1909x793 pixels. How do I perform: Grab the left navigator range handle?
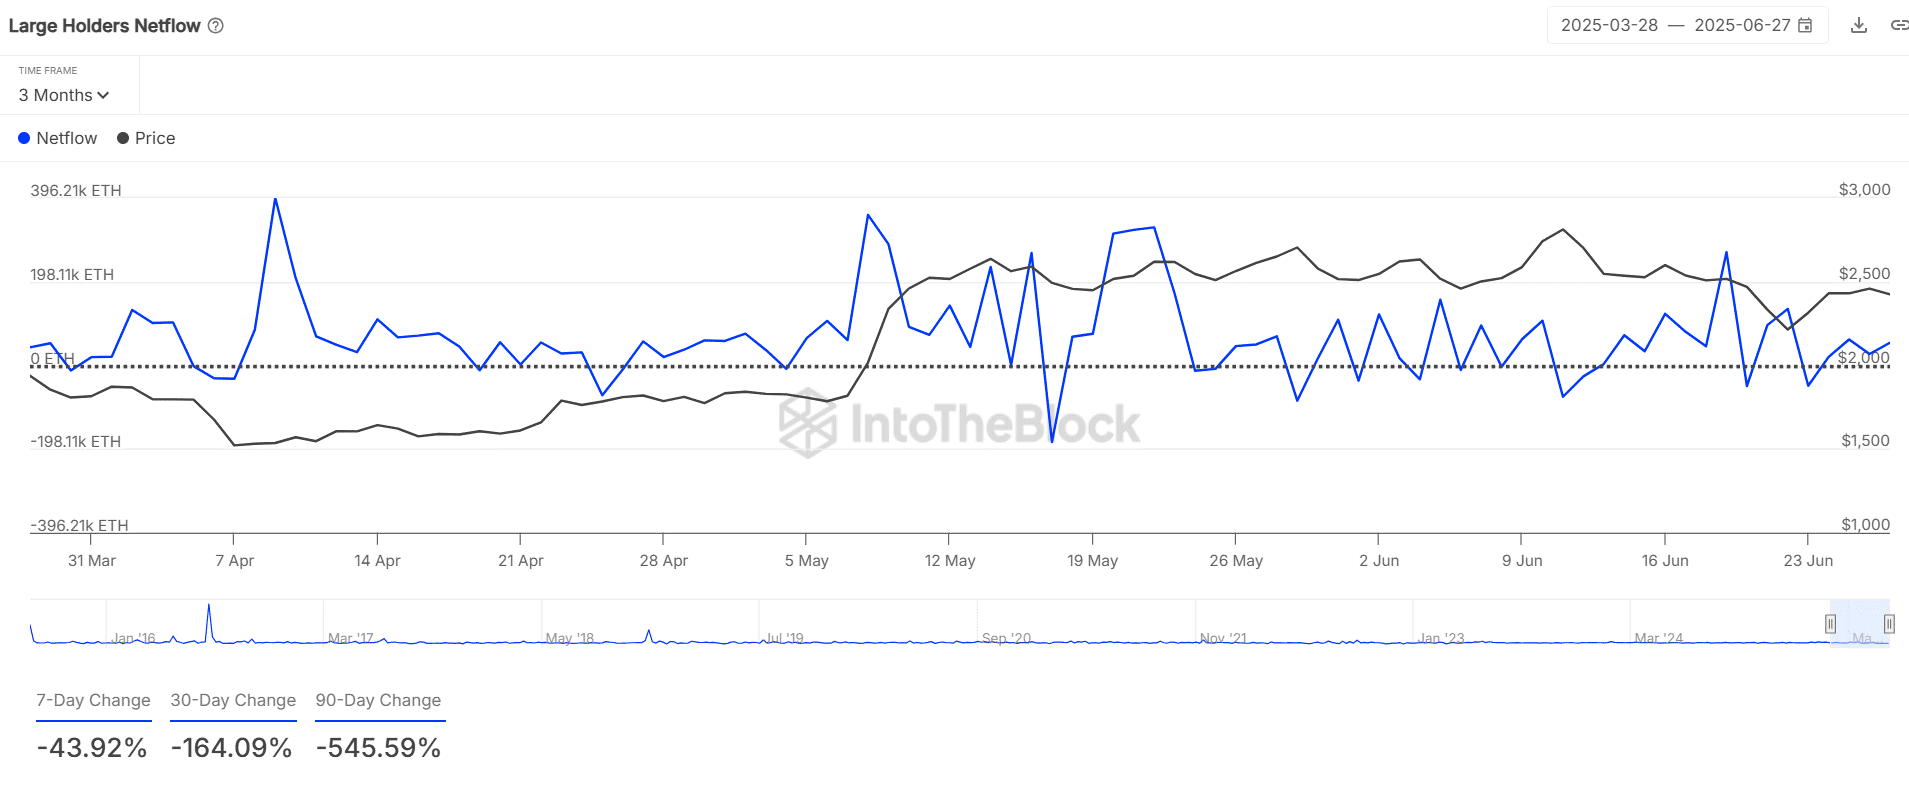click(x=1830, y=624)
